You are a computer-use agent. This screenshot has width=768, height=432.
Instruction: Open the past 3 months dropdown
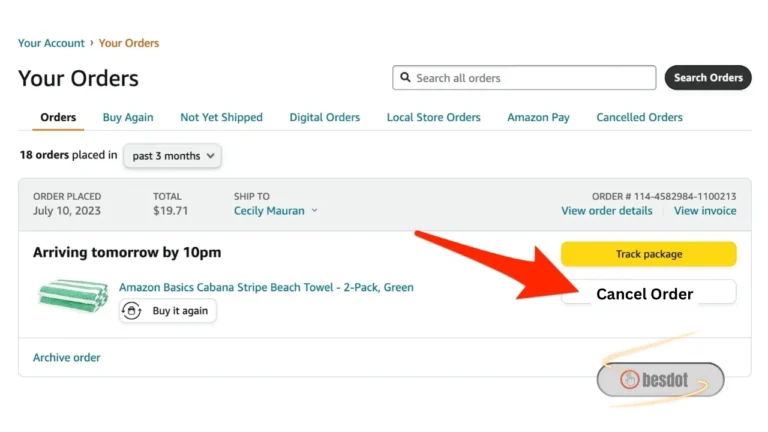click(172, 156)
